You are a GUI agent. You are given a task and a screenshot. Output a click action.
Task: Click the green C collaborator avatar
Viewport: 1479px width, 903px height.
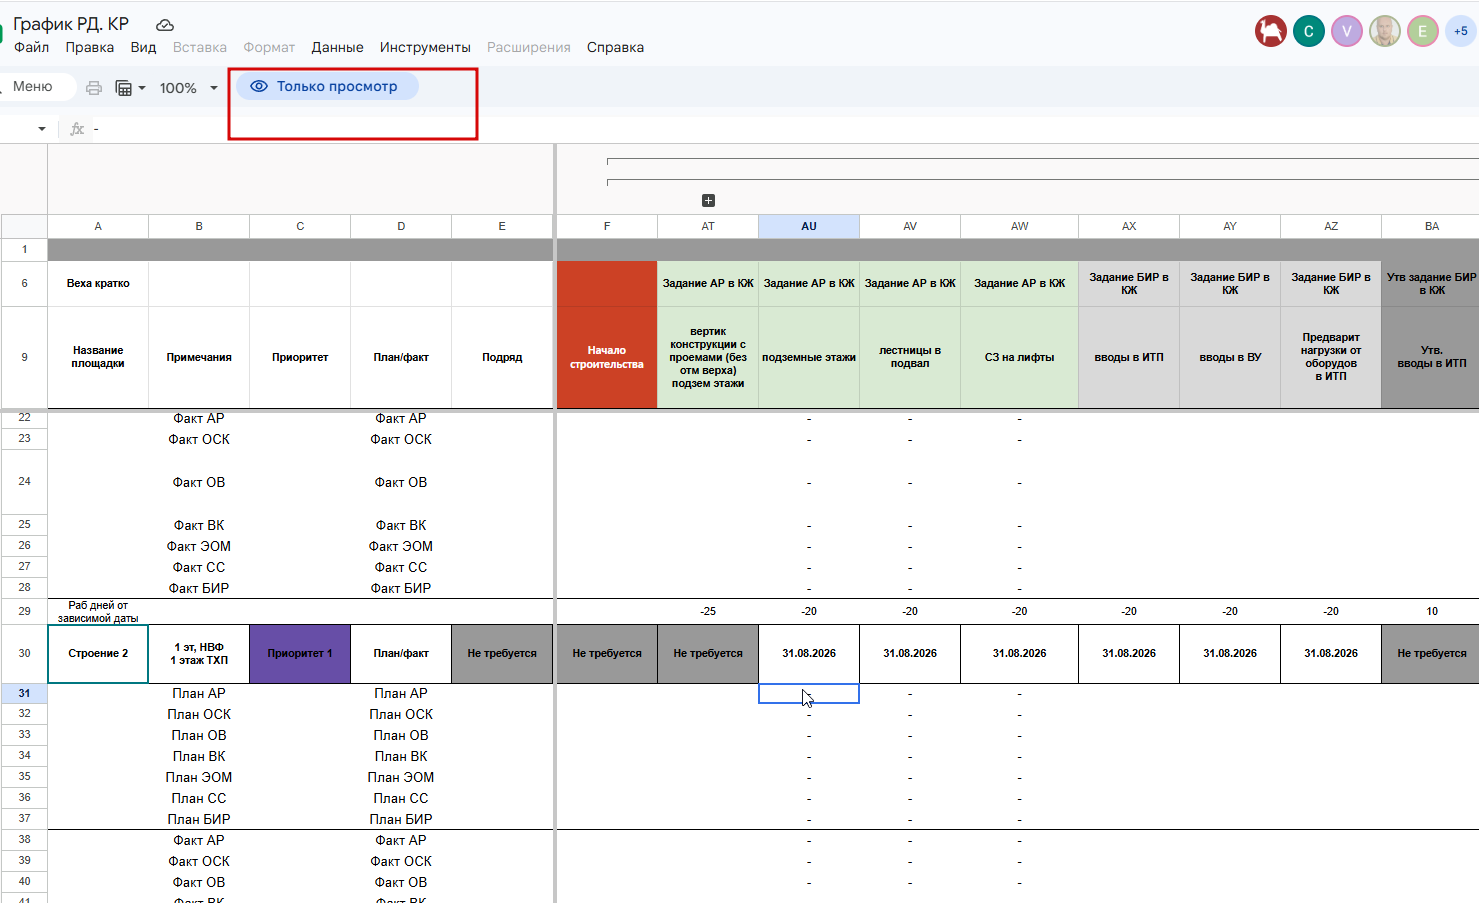(x=1309, y=31)
